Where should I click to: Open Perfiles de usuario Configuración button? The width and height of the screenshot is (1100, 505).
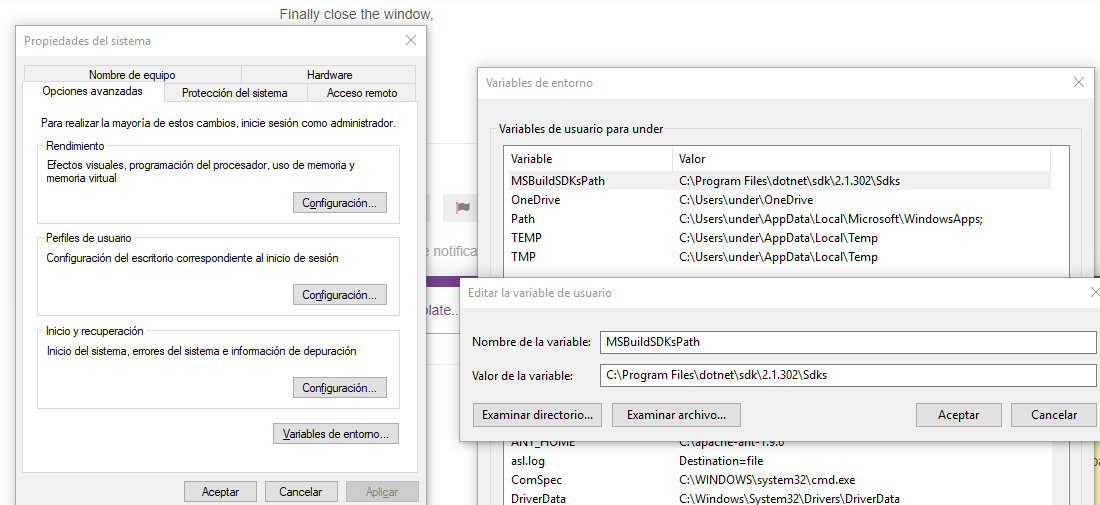[340, 295]
